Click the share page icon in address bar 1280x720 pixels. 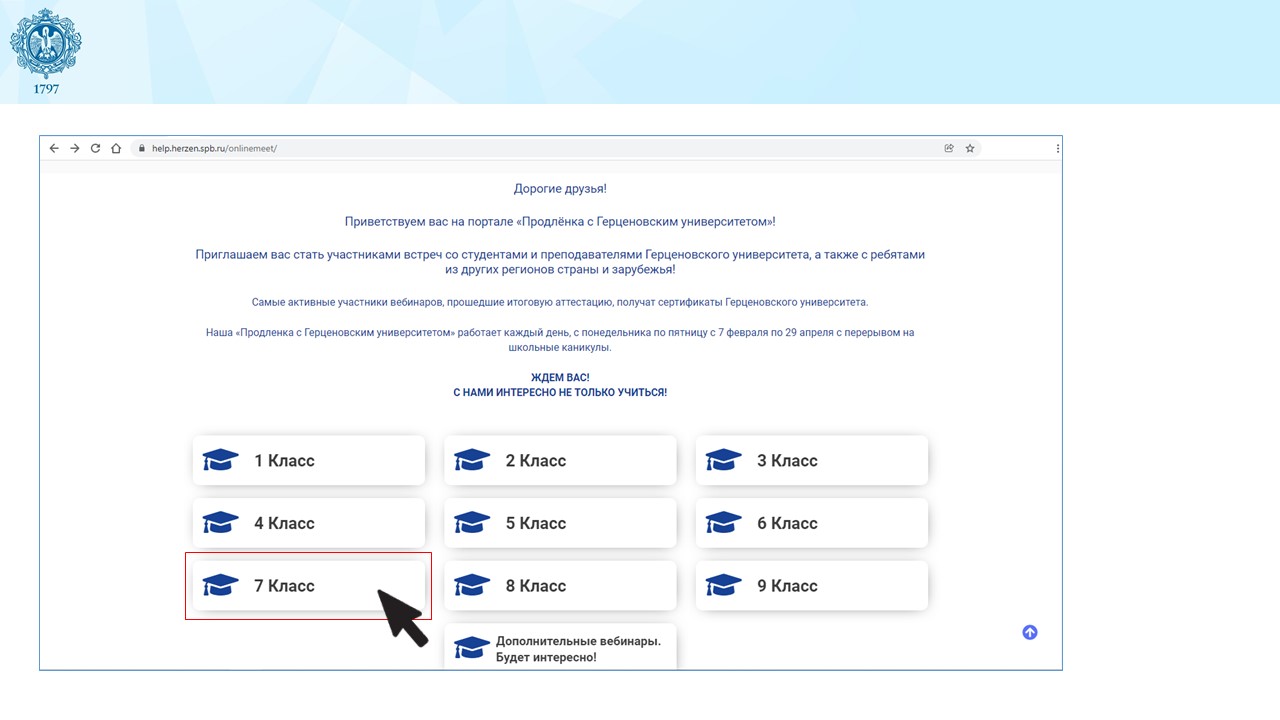click(949, 148)
